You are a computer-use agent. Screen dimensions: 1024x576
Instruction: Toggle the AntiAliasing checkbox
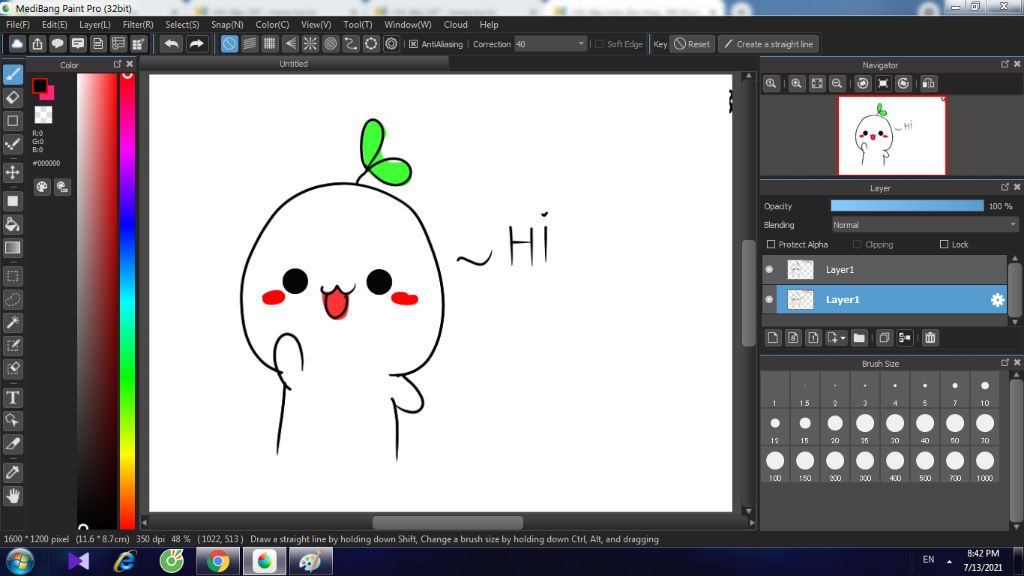tap(413, 44)
